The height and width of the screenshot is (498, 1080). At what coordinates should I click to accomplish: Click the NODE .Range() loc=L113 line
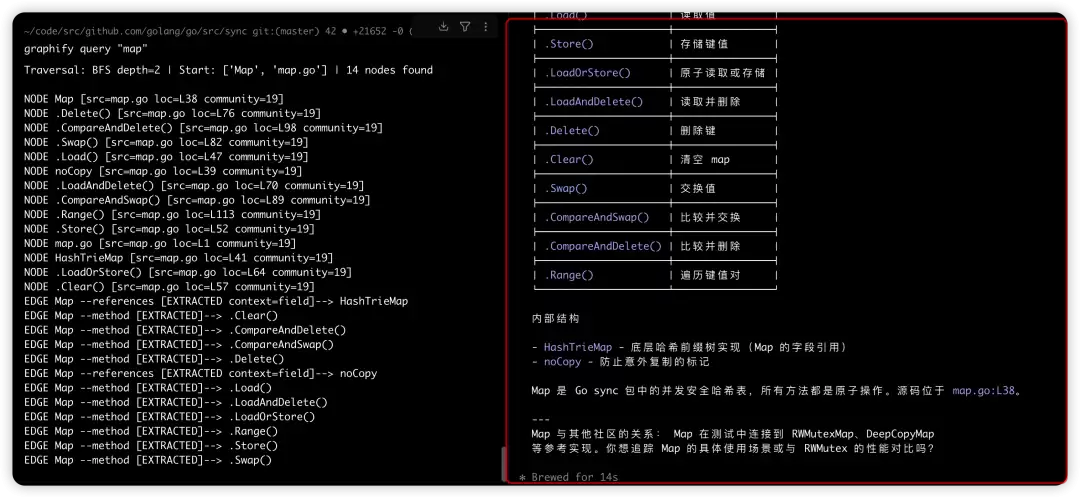coord(172,214)
